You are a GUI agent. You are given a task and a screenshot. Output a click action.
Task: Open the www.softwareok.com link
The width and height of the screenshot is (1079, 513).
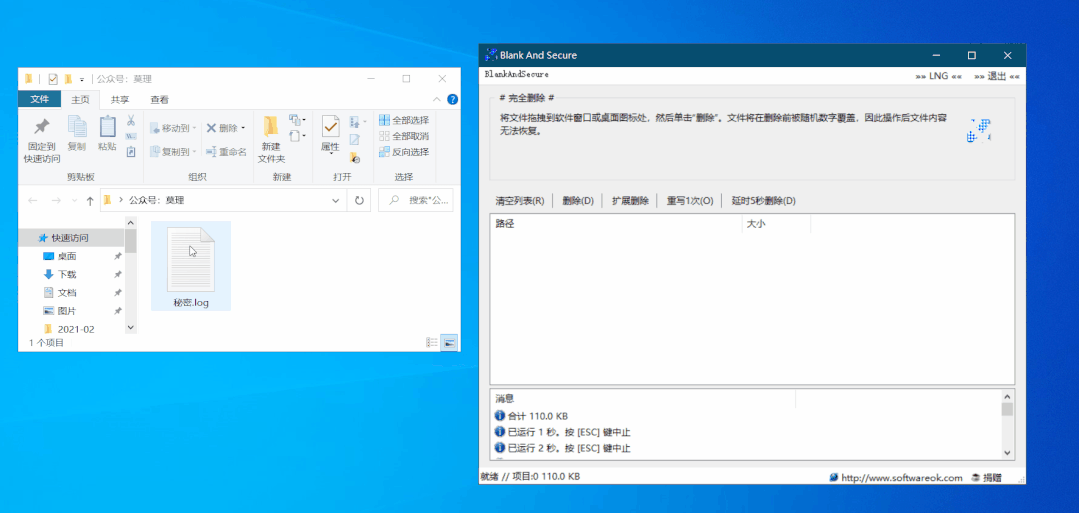tap(901, 478)
